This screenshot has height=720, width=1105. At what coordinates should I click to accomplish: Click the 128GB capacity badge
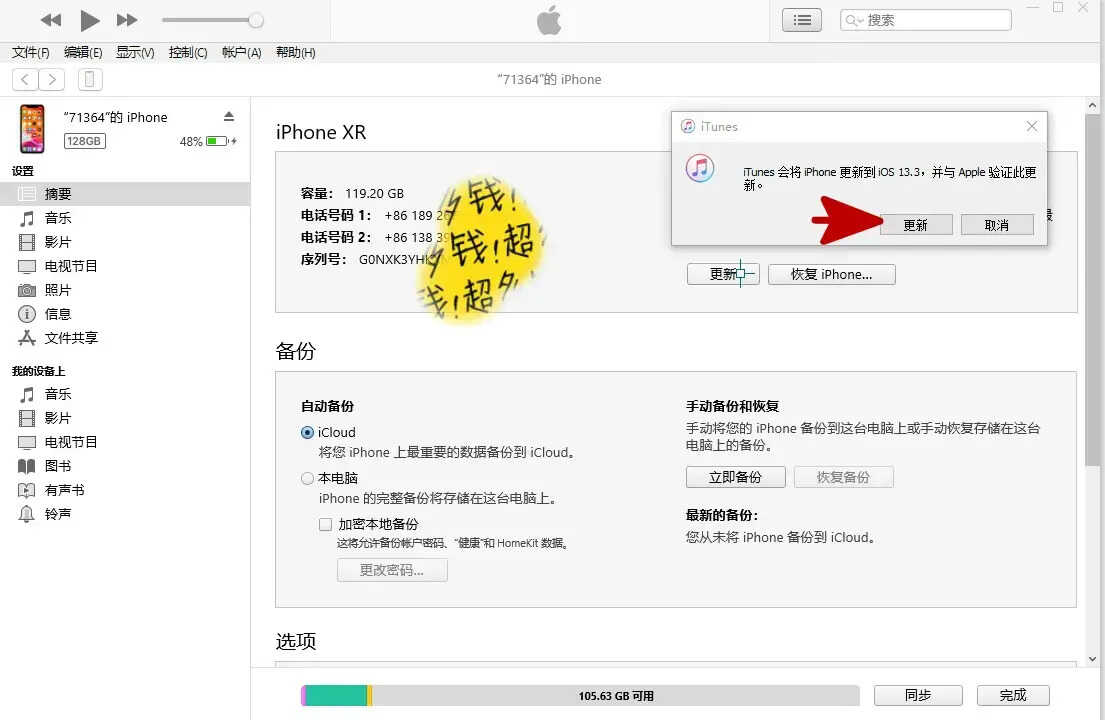pos(85,141)
